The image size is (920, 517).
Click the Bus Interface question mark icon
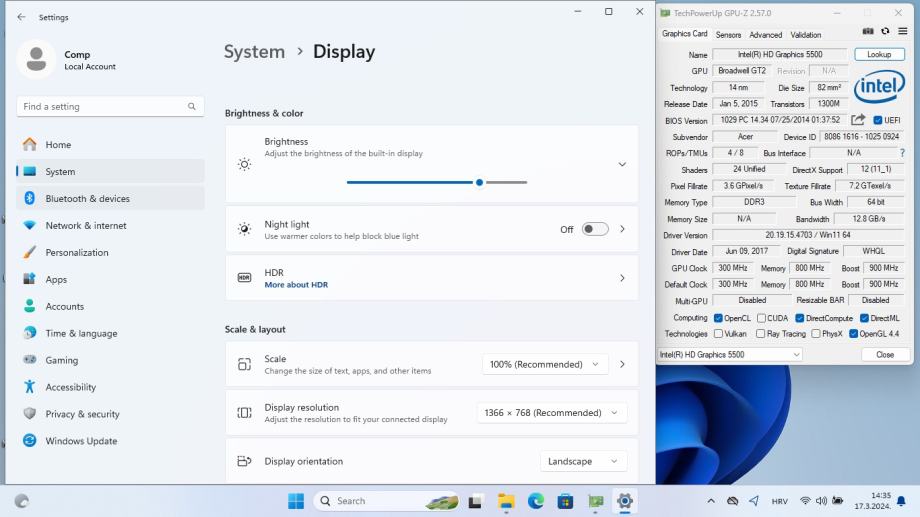pos(902,153)
